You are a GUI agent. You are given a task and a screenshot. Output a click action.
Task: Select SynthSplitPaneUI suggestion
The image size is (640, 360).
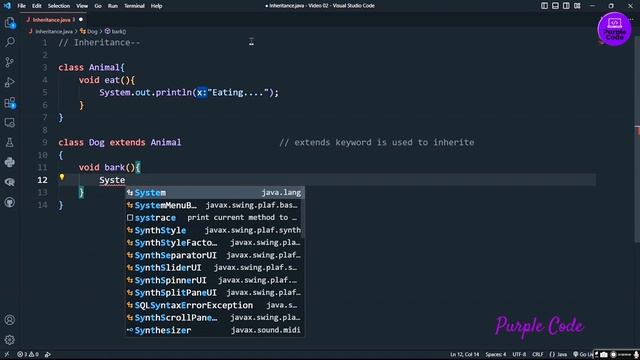pos(214,293)
